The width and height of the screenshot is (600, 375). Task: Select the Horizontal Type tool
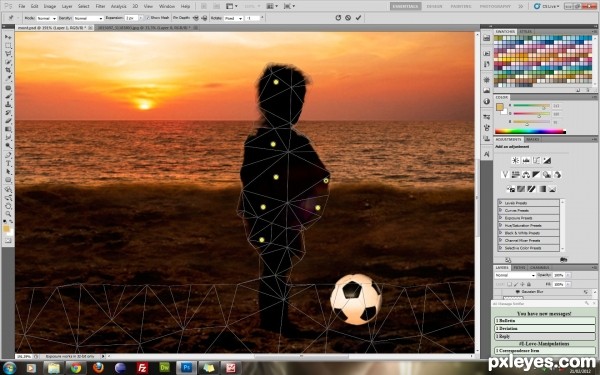click(8, 163)
